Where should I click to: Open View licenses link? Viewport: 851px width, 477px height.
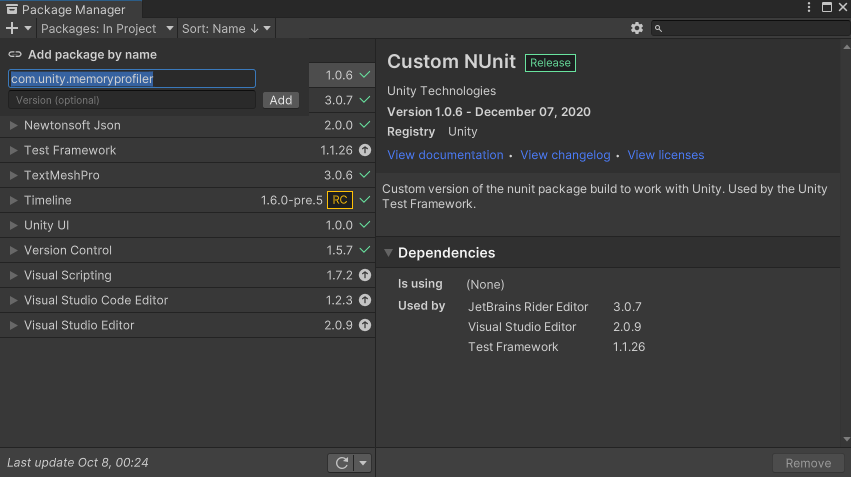tap(665, 155)
